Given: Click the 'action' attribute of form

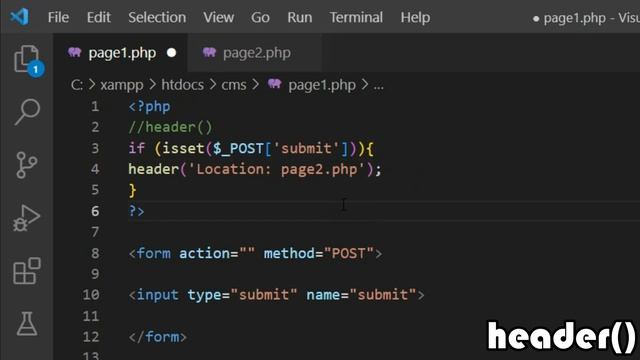Looking at the screenshot, I should click(204, 253).
